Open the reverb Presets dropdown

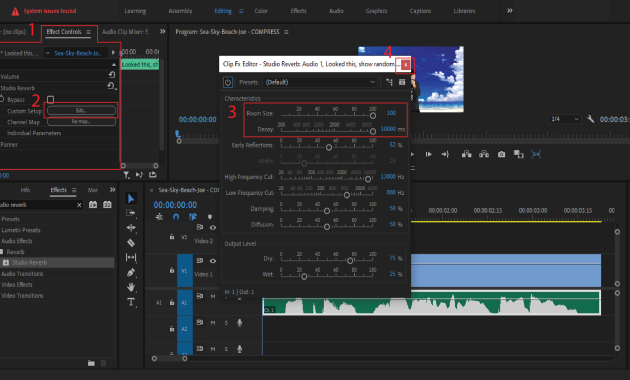pos(320,82)
